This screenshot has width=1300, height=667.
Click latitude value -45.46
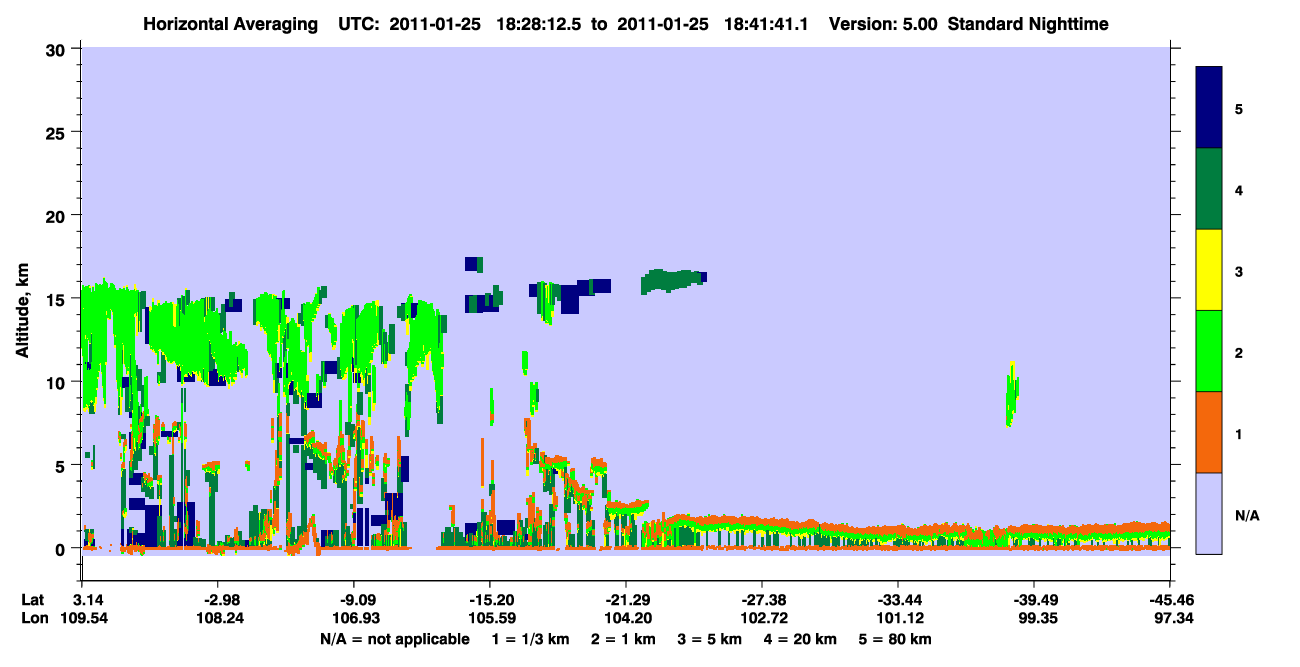pyautogui.click(x=1169, y=600)
